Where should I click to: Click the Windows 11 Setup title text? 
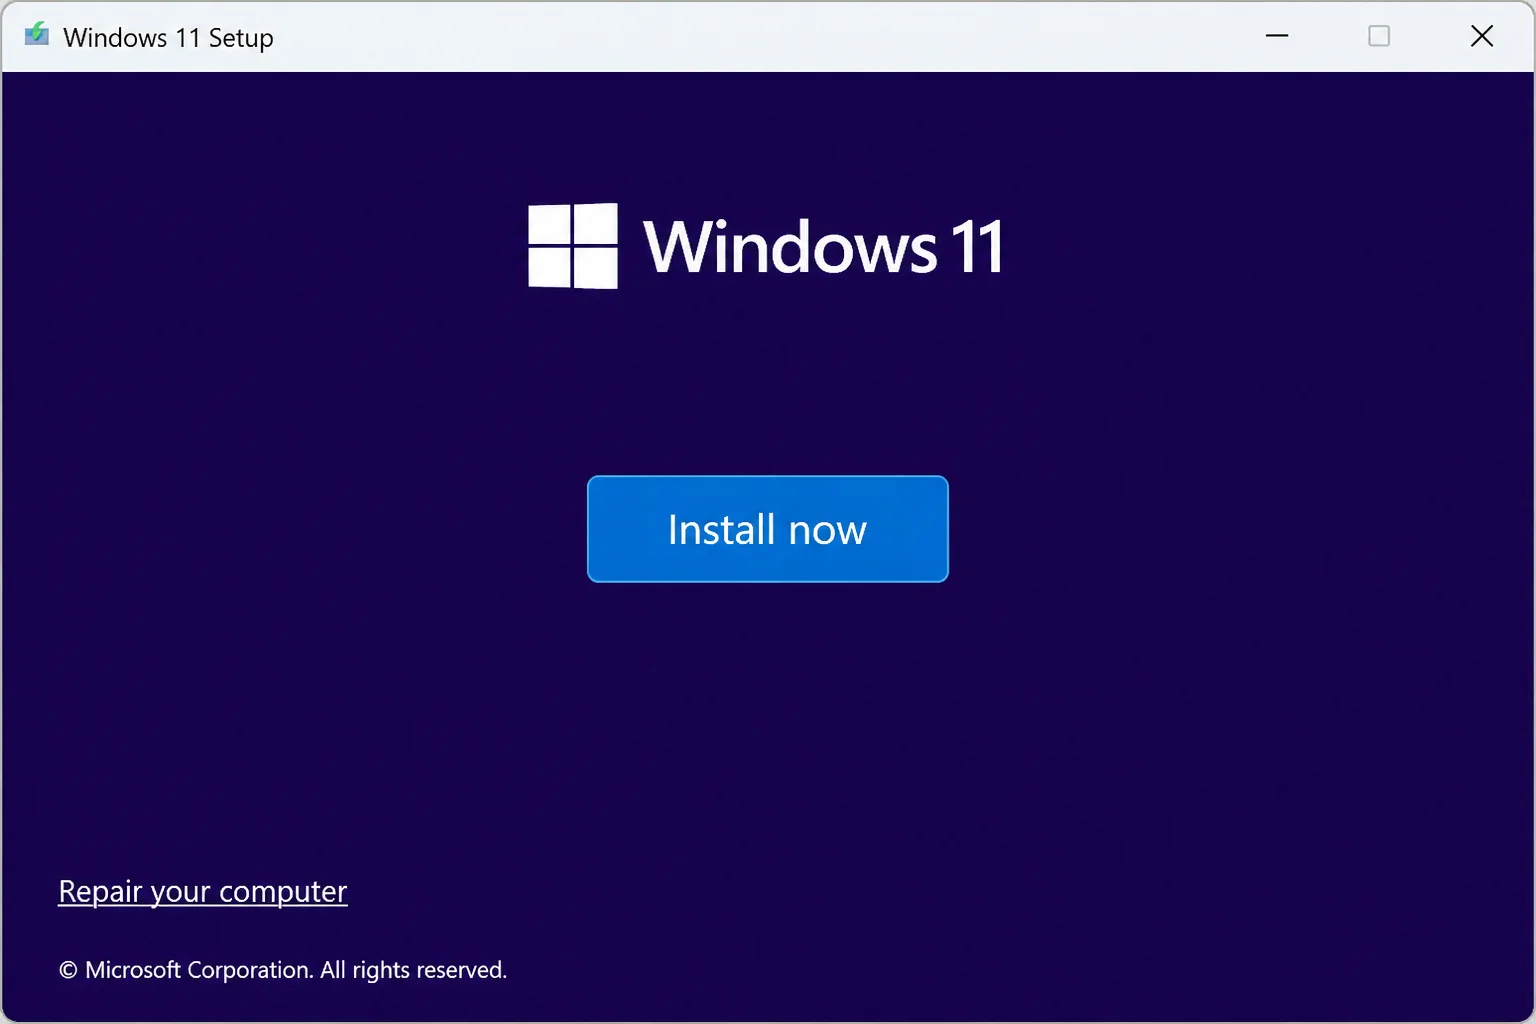click(168, 38)
